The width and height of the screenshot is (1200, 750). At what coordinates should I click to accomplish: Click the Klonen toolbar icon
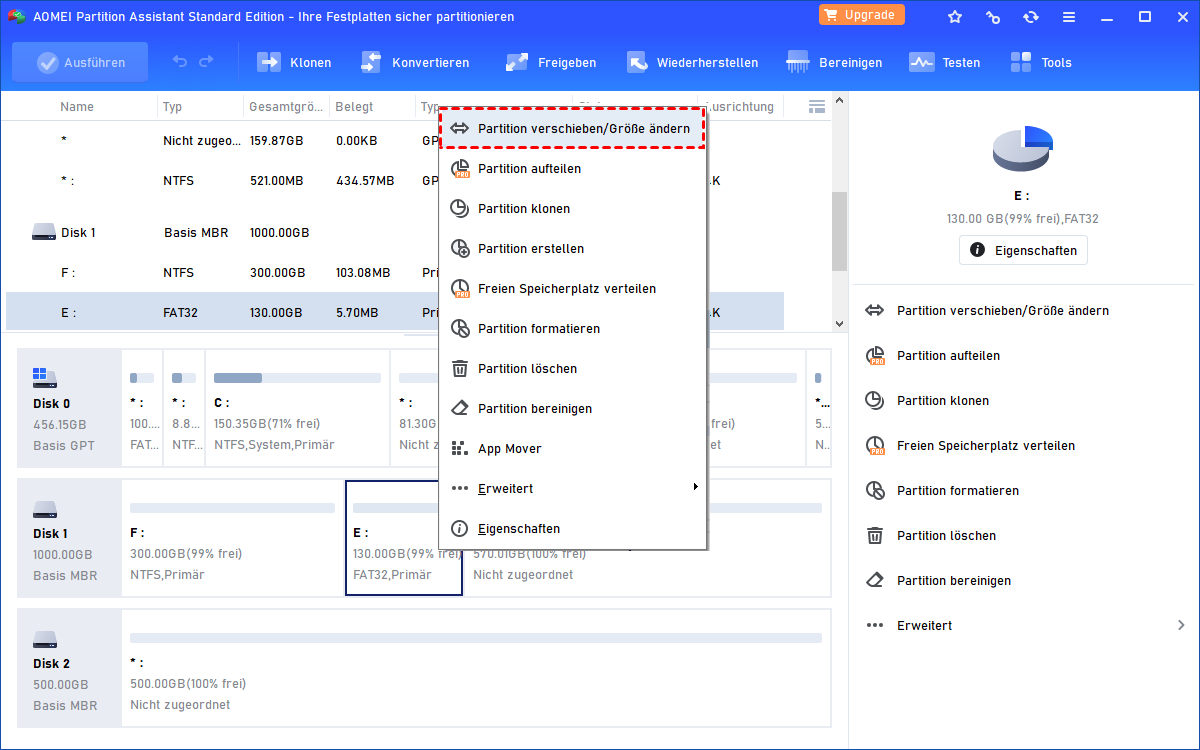269,62
